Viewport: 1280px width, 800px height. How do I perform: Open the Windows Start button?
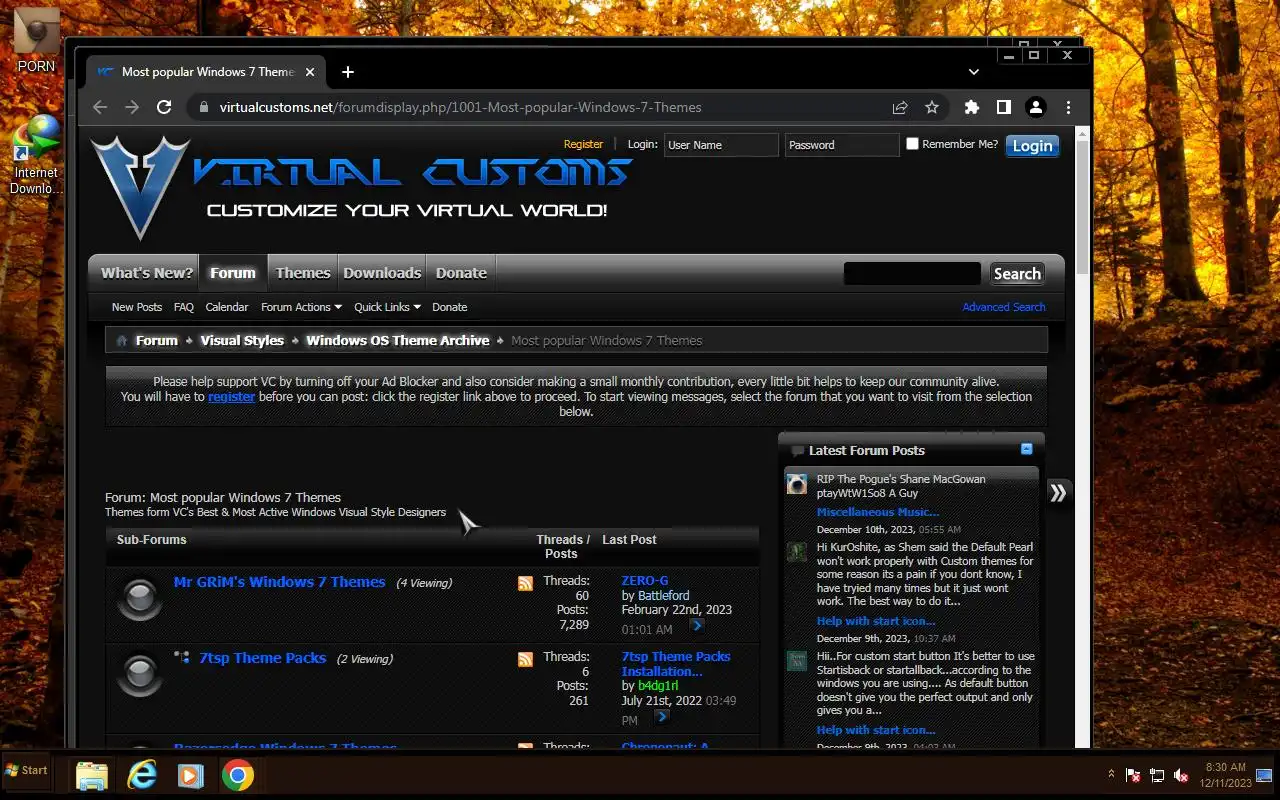(27, 771)
